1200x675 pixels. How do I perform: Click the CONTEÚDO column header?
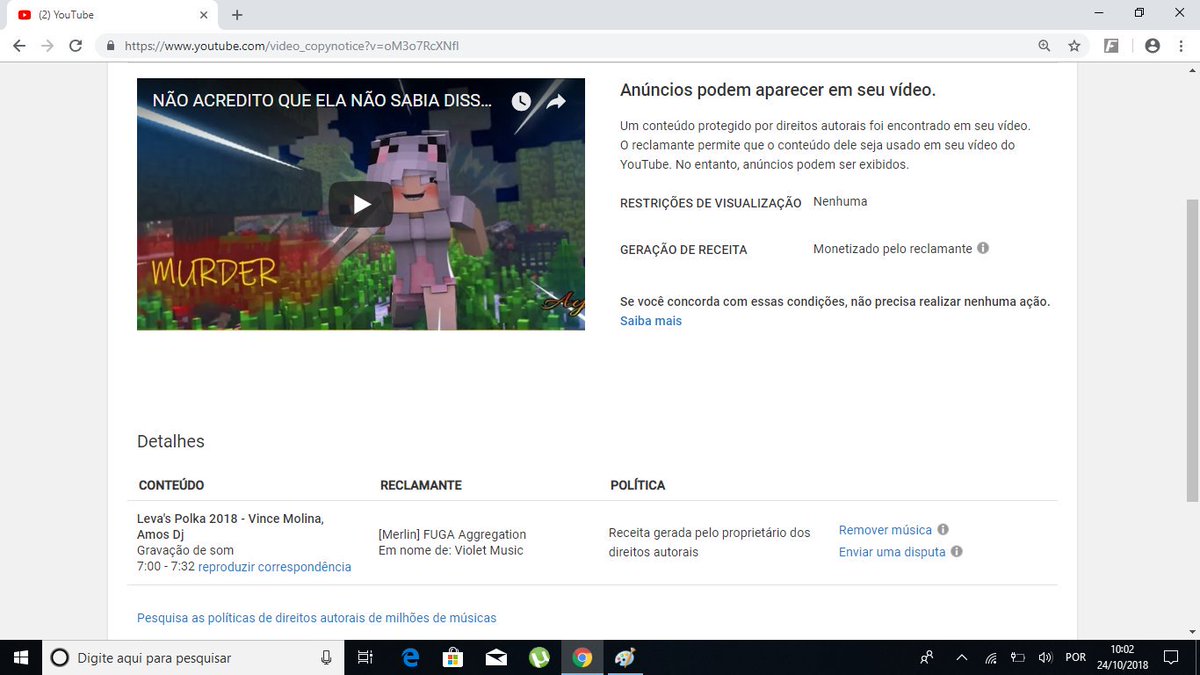pos(171,485)
